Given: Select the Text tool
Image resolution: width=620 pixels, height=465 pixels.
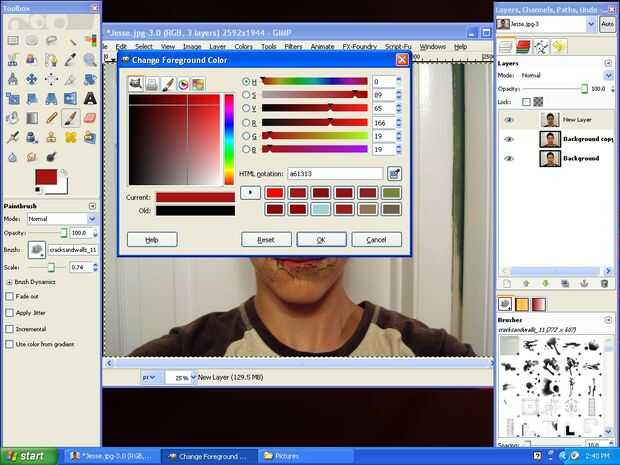Looking at the screenshot, I should coord(90,98).
